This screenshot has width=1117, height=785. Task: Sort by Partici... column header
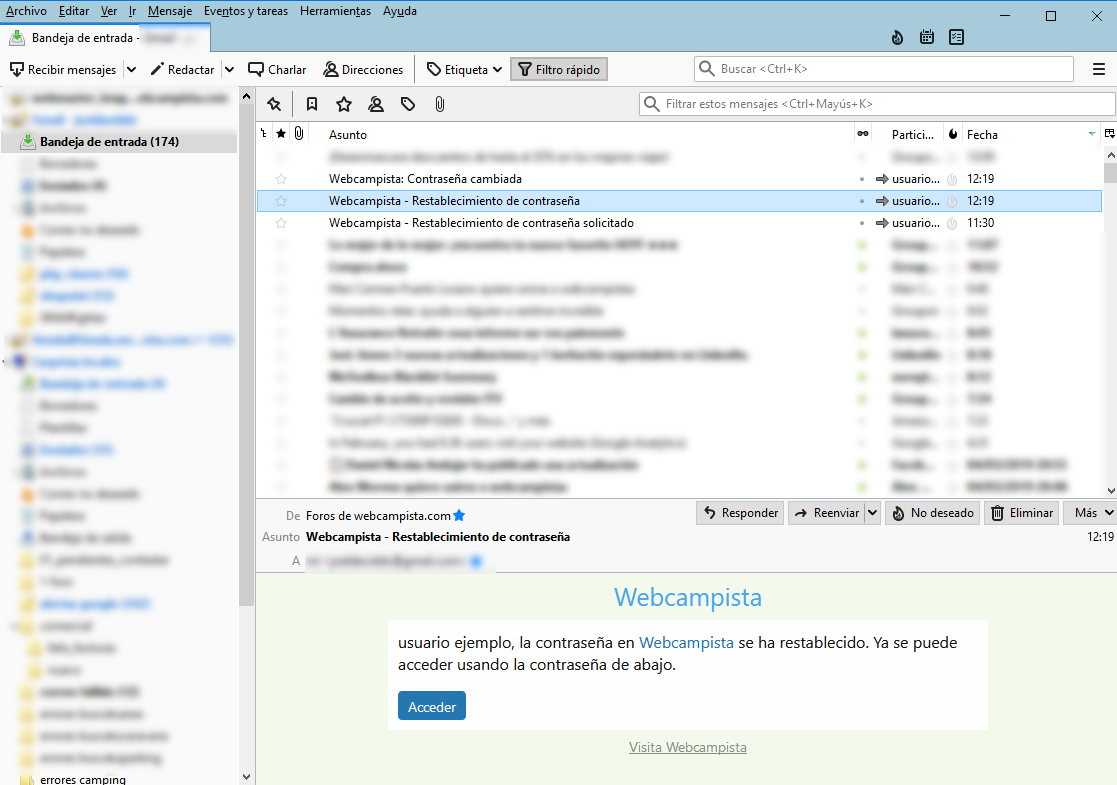coord(912,135)
